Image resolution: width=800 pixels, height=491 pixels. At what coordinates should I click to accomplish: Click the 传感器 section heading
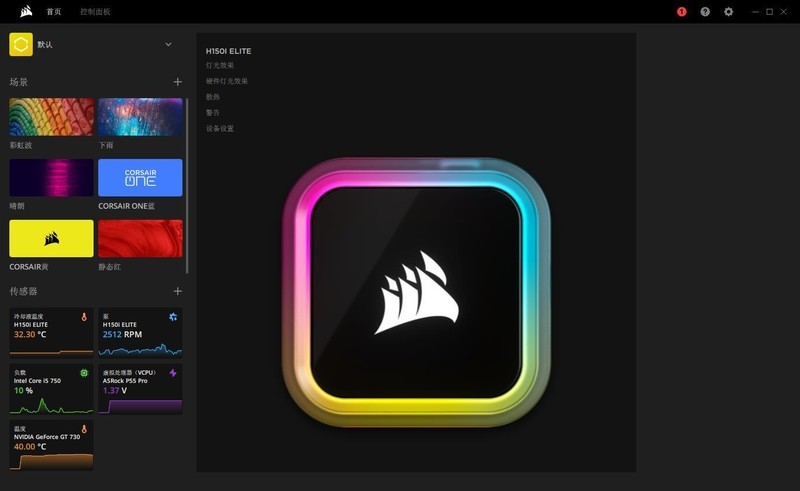pyautogui.click(x=23, y=291)
